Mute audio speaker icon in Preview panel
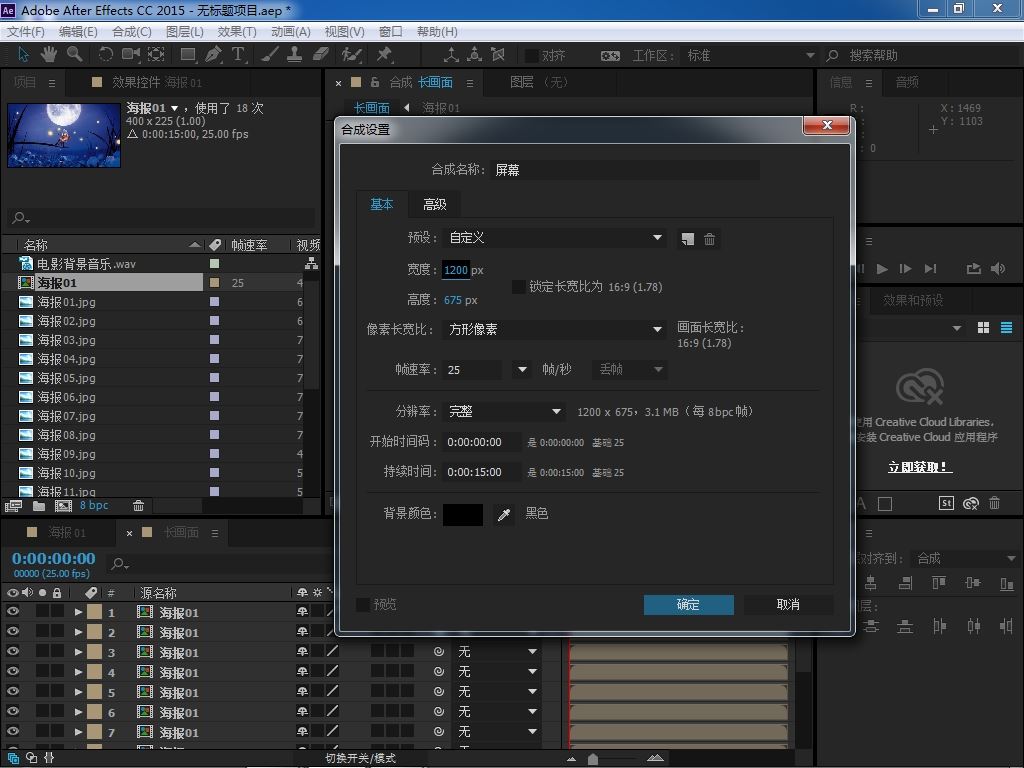Screen dimensions: 1024x768 (998, 268)
